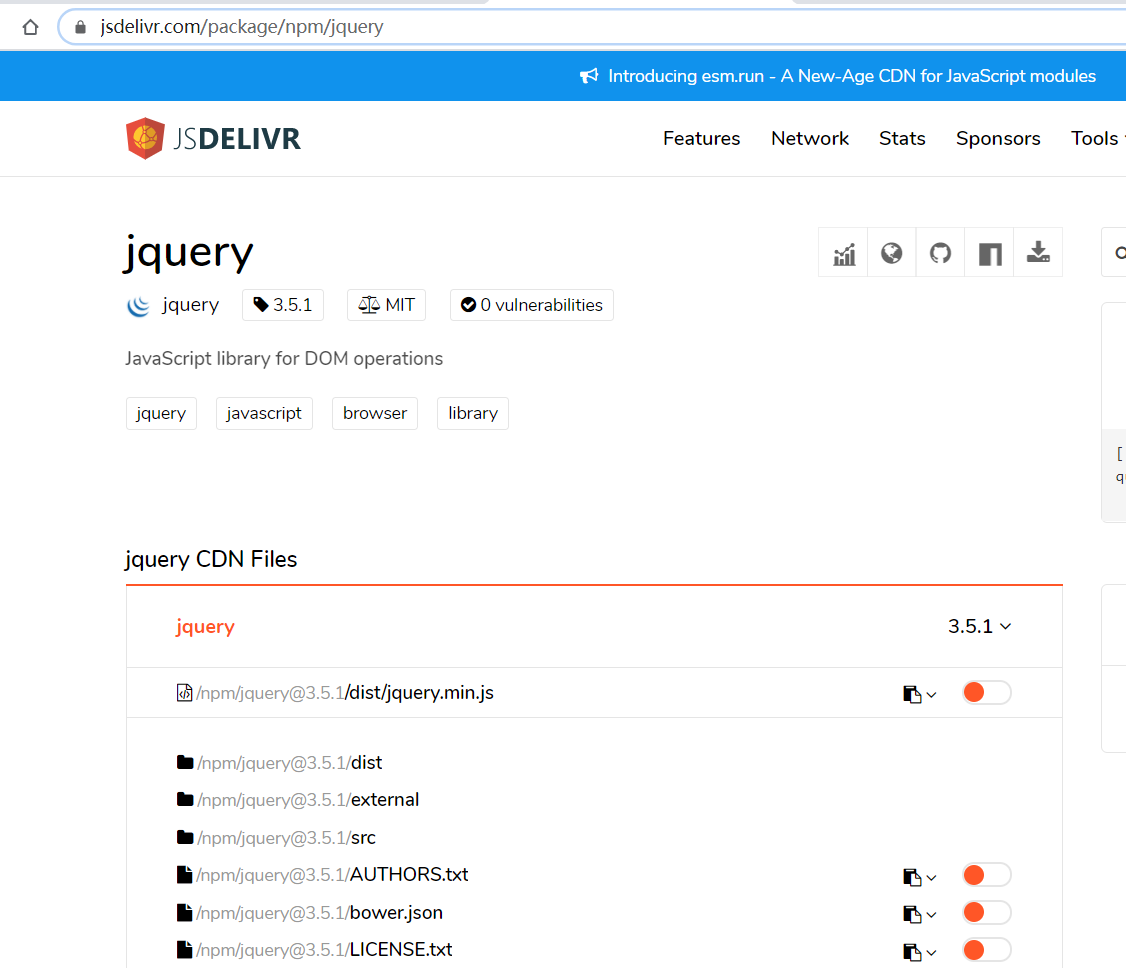
Task: Go to the jsDelivr logo homepage
Action: (x=213, y=138)
